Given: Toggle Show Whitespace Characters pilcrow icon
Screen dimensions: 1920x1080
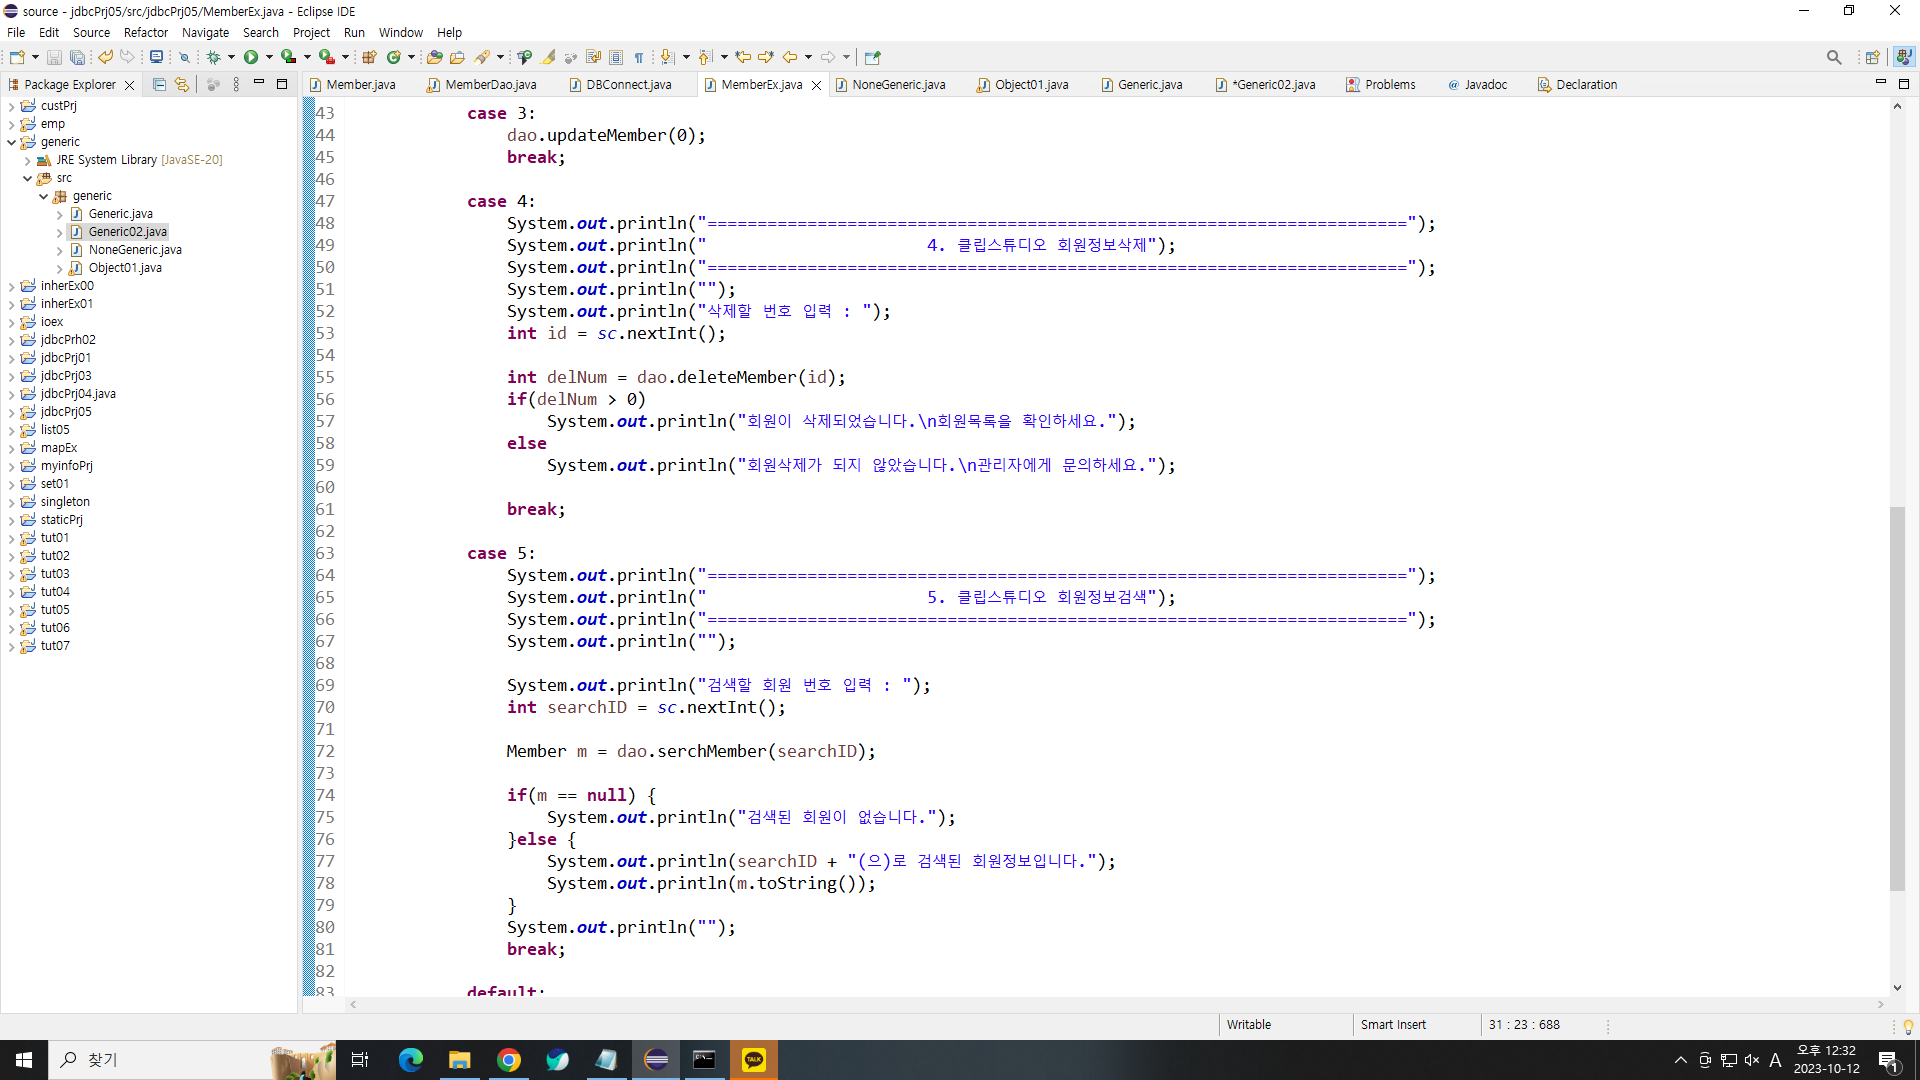Looking at the screenshot, I should click(639, 57).
